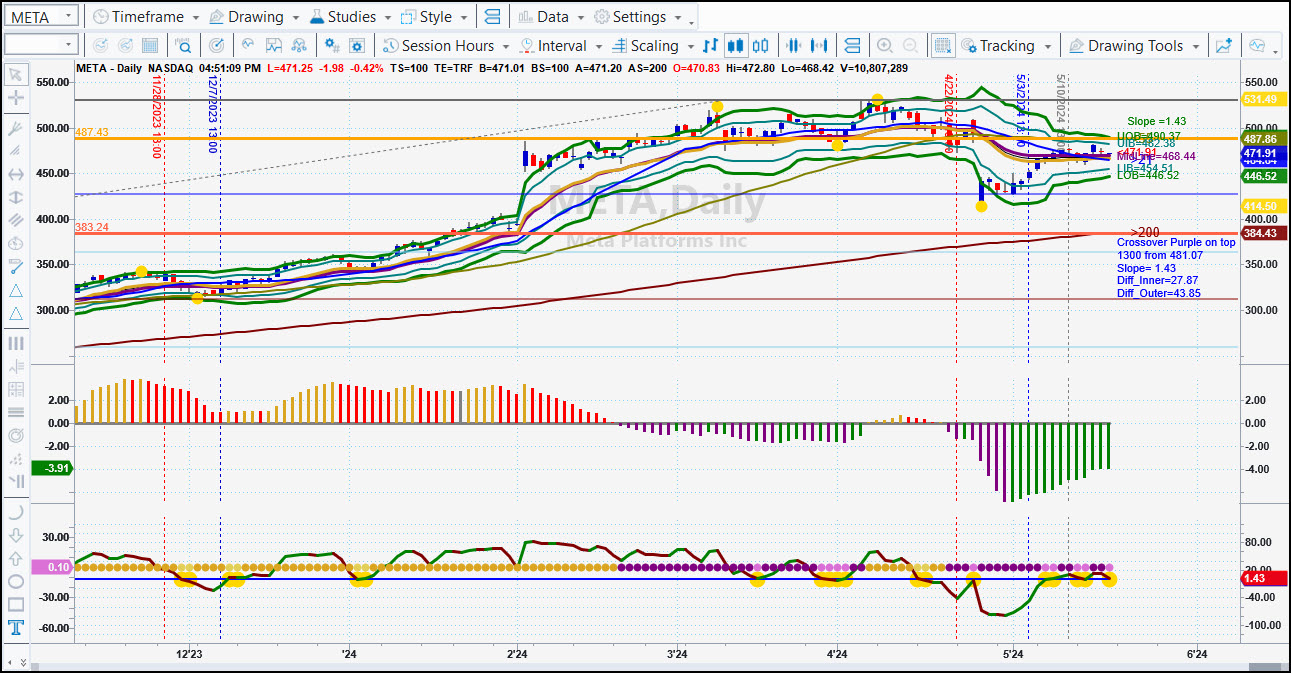Click the 383.24 red level label

(x=91, y=228)
